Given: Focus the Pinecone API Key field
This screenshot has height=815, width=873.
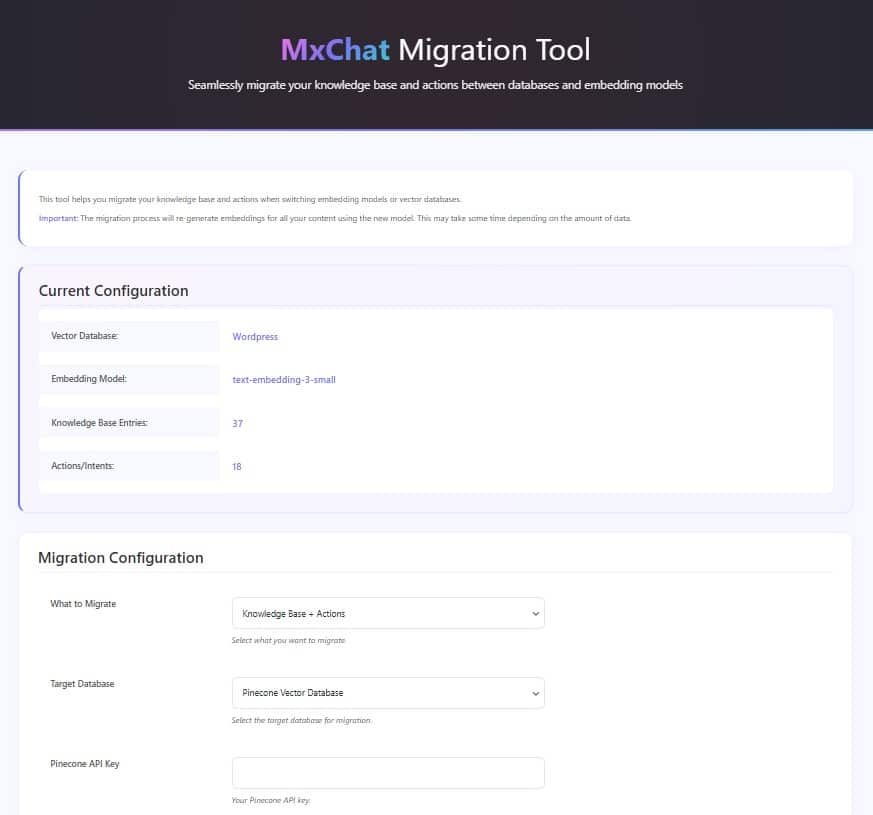Looking at the screenshot, I should click(388, 772).
